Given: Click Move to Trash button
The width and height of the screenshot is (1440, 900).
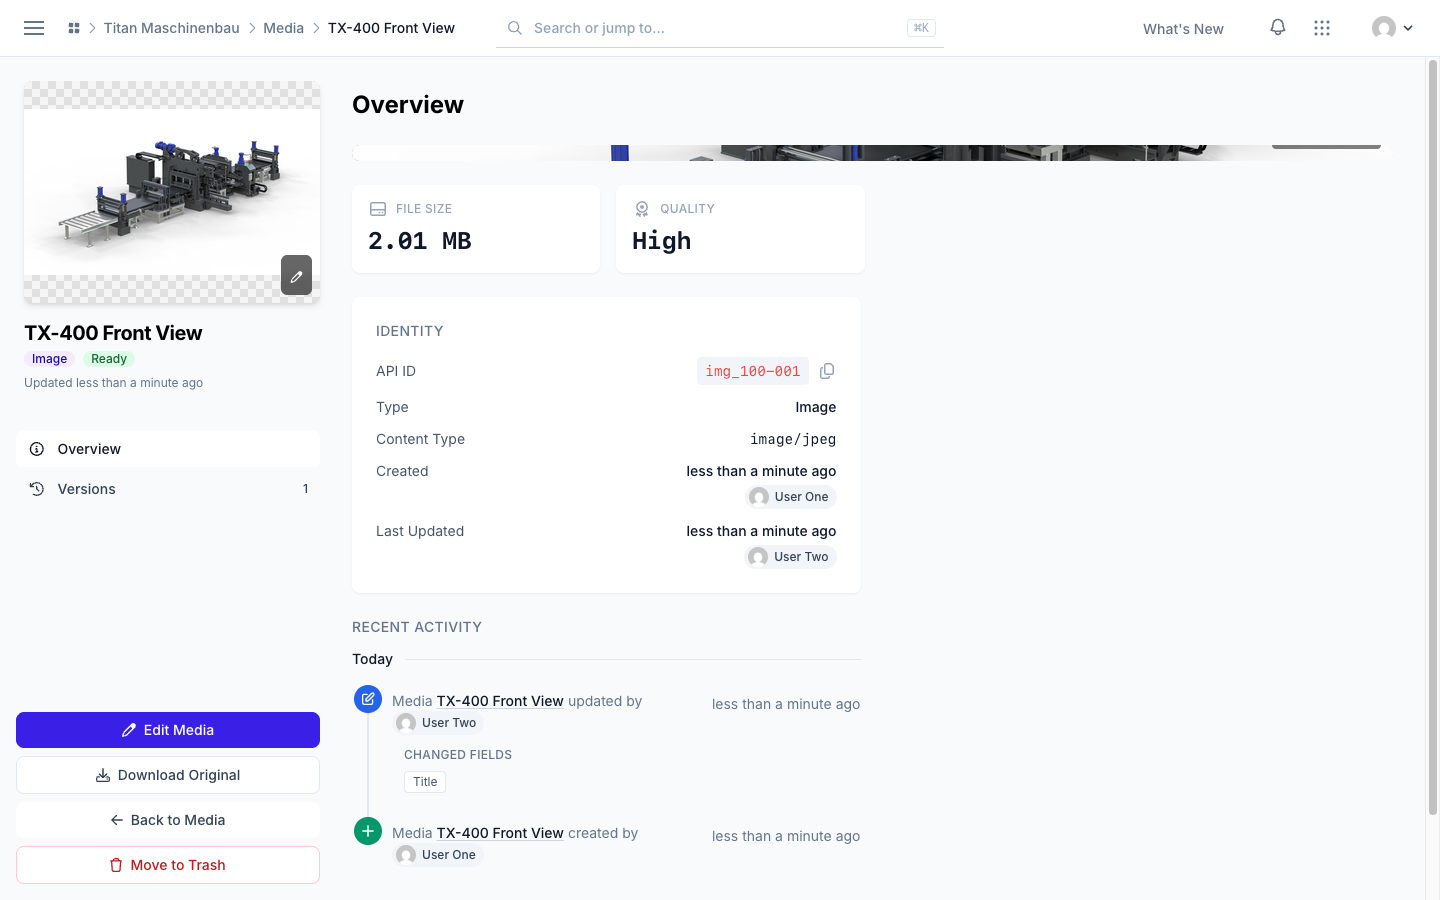Looking at the screenshot, I should point(168,865).
